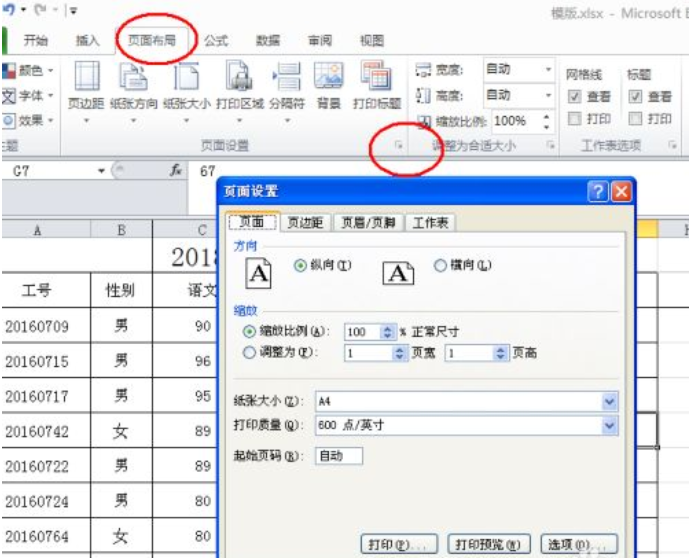Click the G7 name box
700x558 pixels.
(x=49, y=171)
